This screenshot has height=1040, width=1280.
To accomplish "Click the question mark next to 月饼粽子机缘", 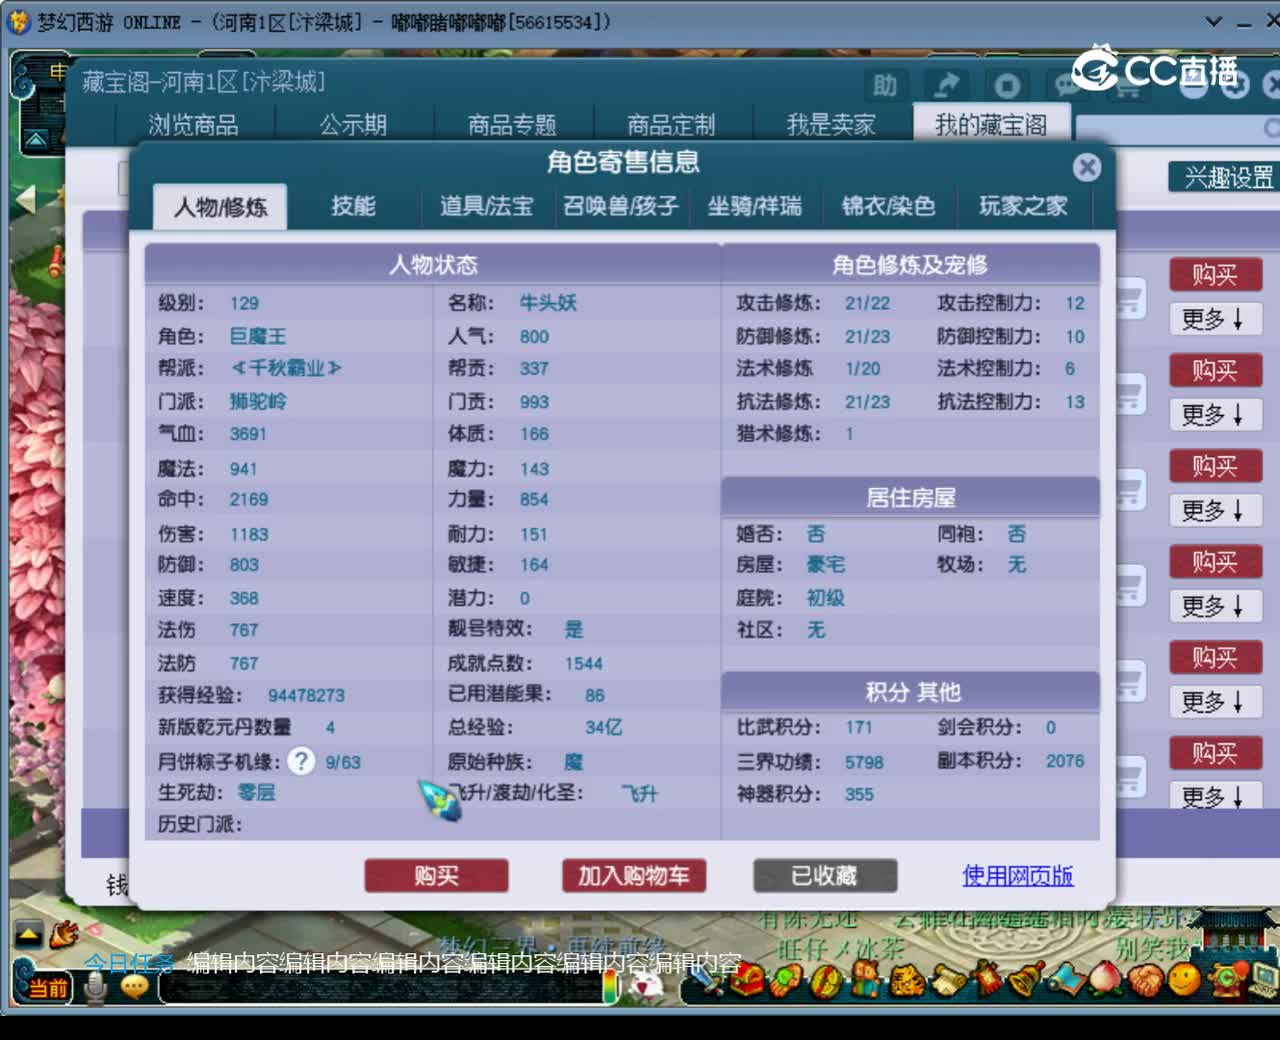I will tap(301, 761).
